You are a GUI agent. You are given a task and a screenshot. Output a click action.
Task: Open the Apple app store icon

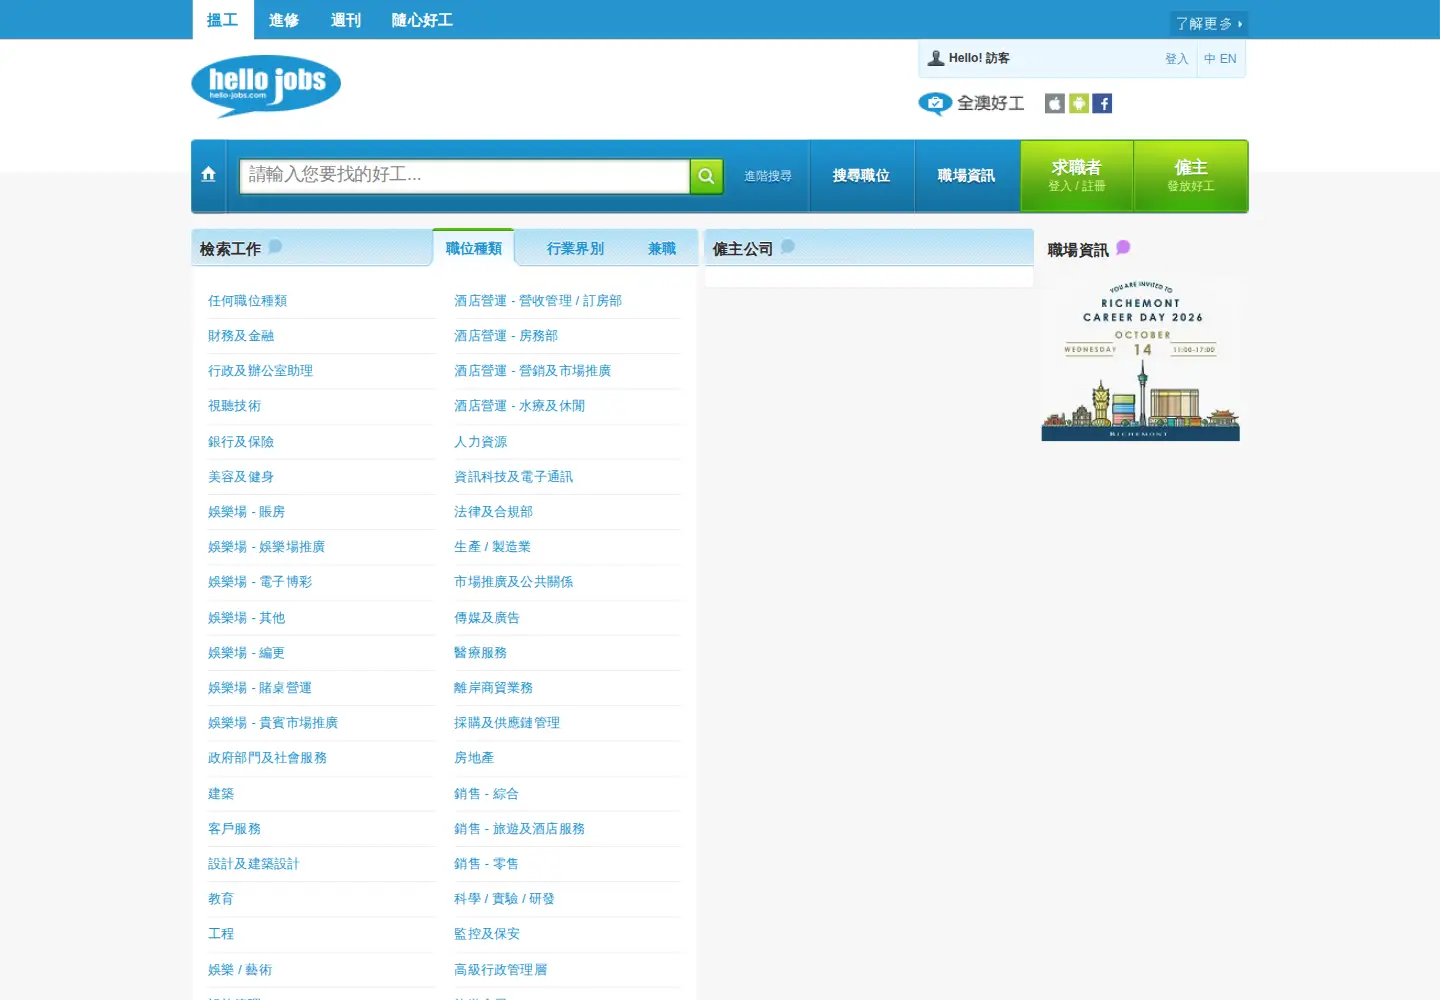(1055, 103)
